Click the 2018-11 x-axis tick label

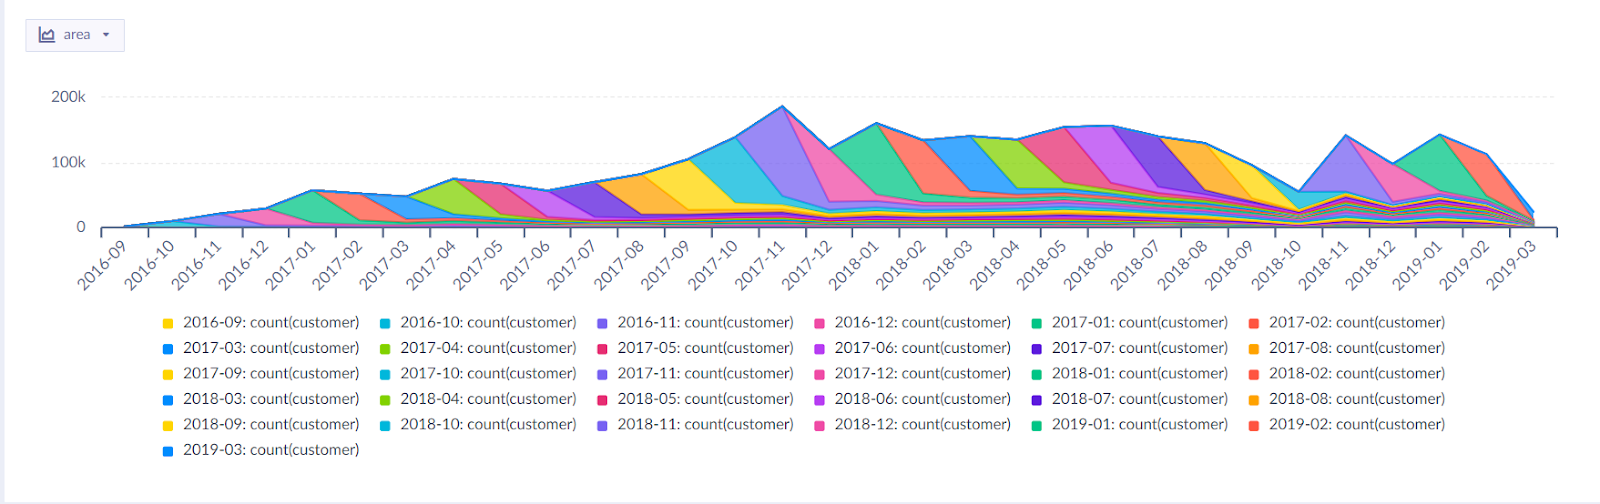(1324, 266)
